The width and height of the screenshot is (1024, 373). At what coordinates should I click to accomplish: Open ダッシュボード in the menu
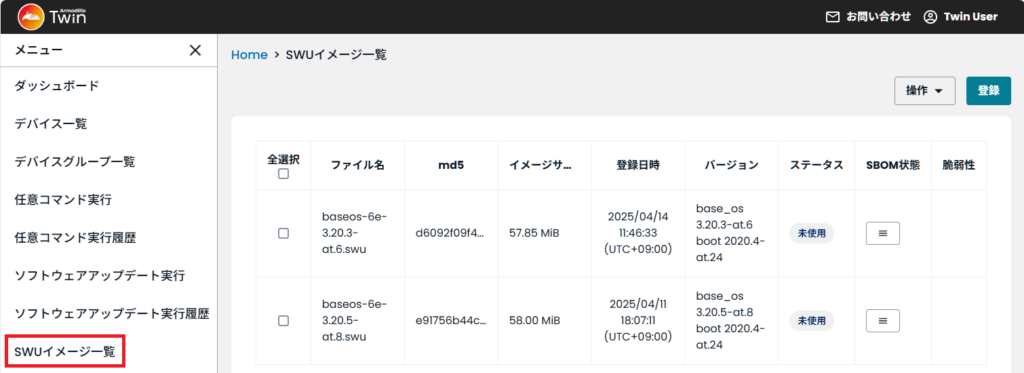pos(57,86)
